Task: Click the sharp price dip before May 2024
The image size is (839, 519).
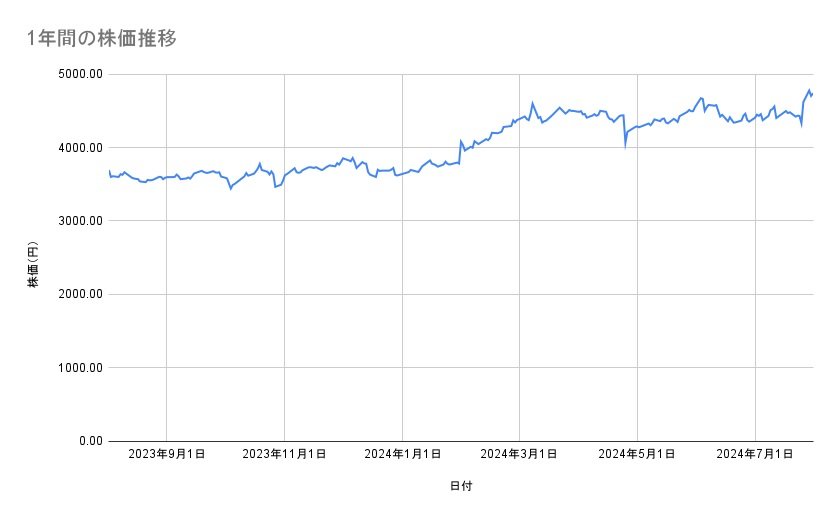Action: pos(625,145)
